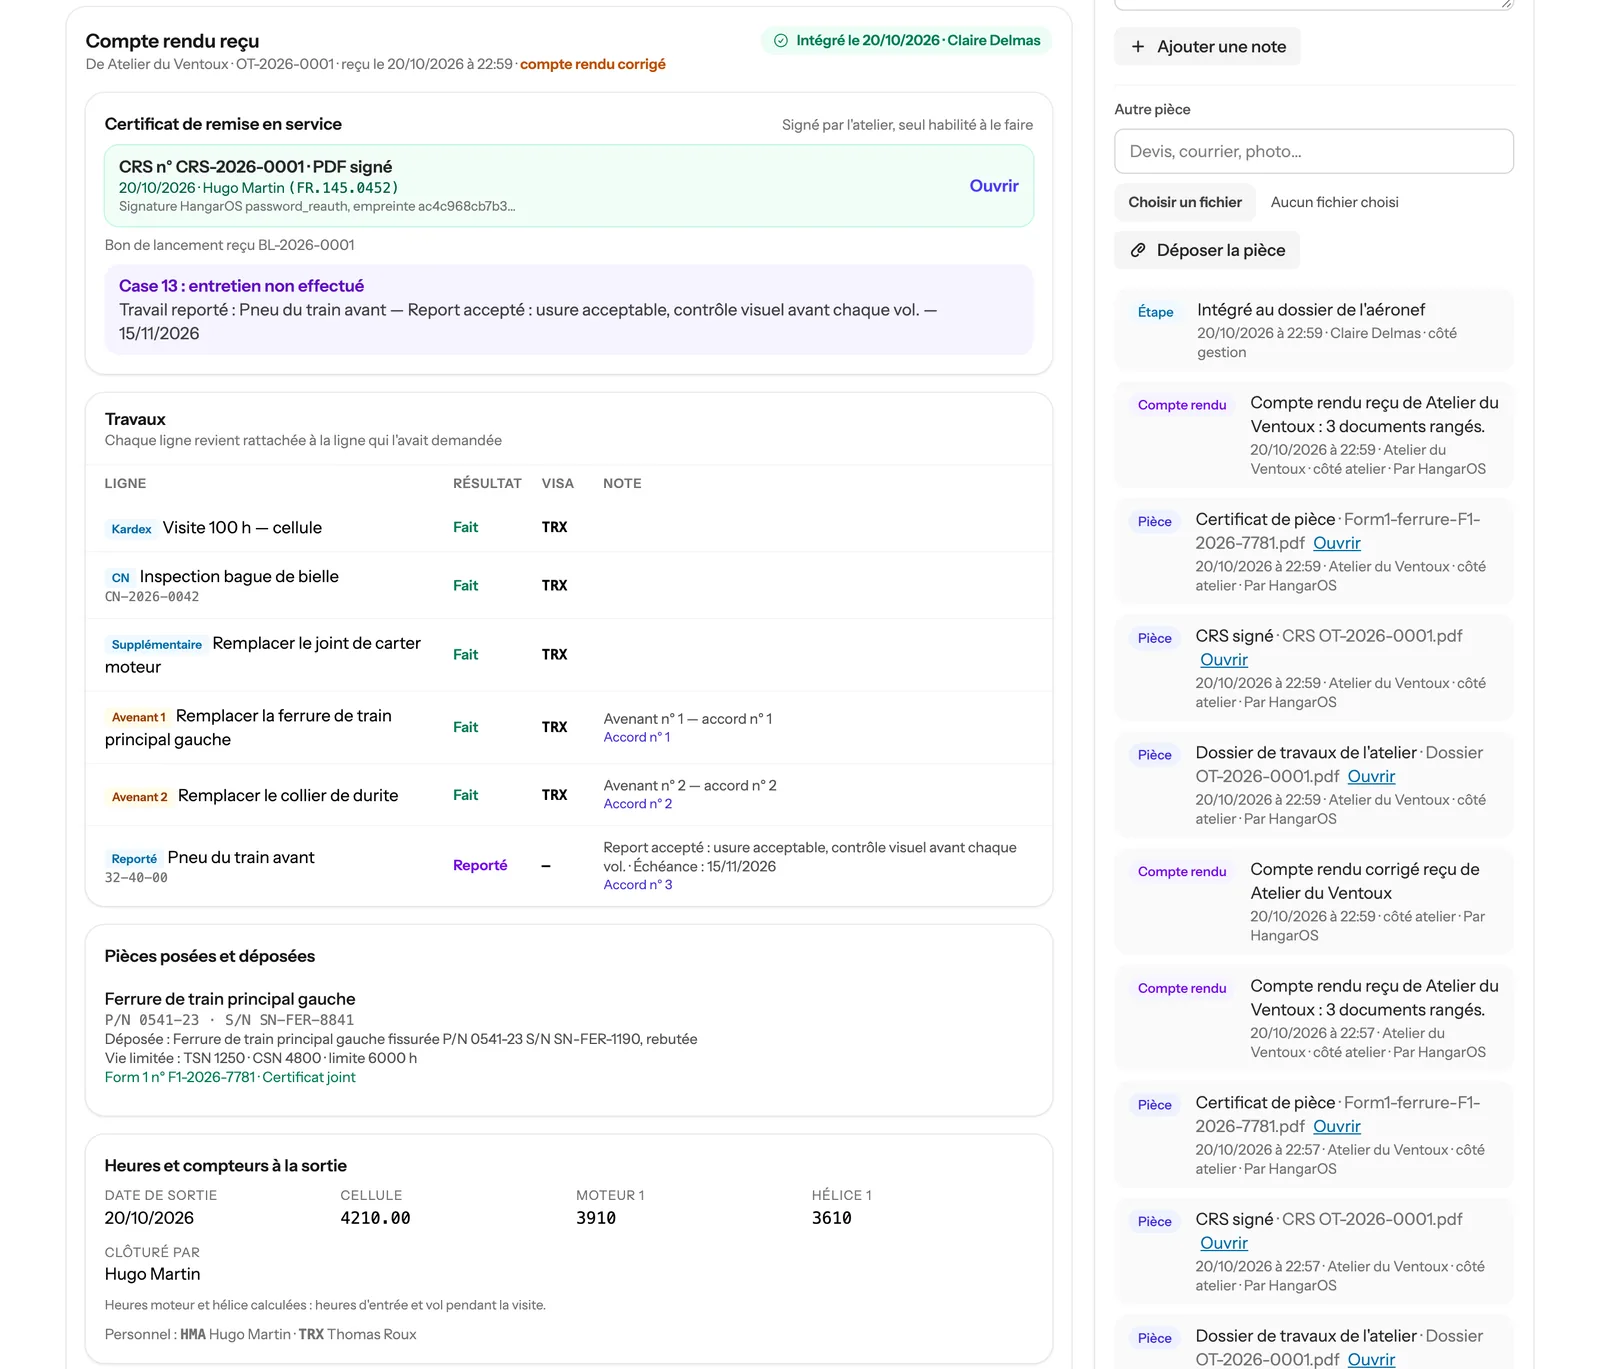Click RÉSULTAT column header
The width and height of the screenshot is (1600, 1369).
pos(487,483)
